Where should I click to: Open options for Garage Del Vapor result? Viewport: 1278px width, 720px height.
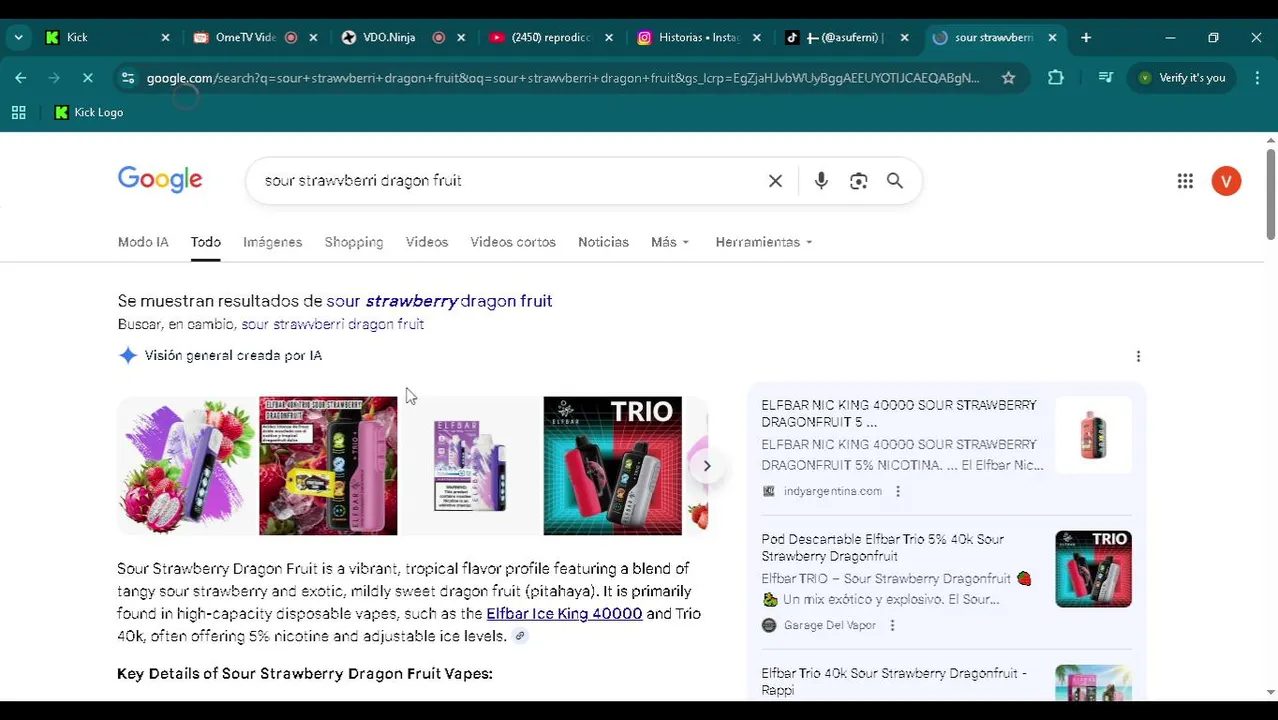click(891, 625)
